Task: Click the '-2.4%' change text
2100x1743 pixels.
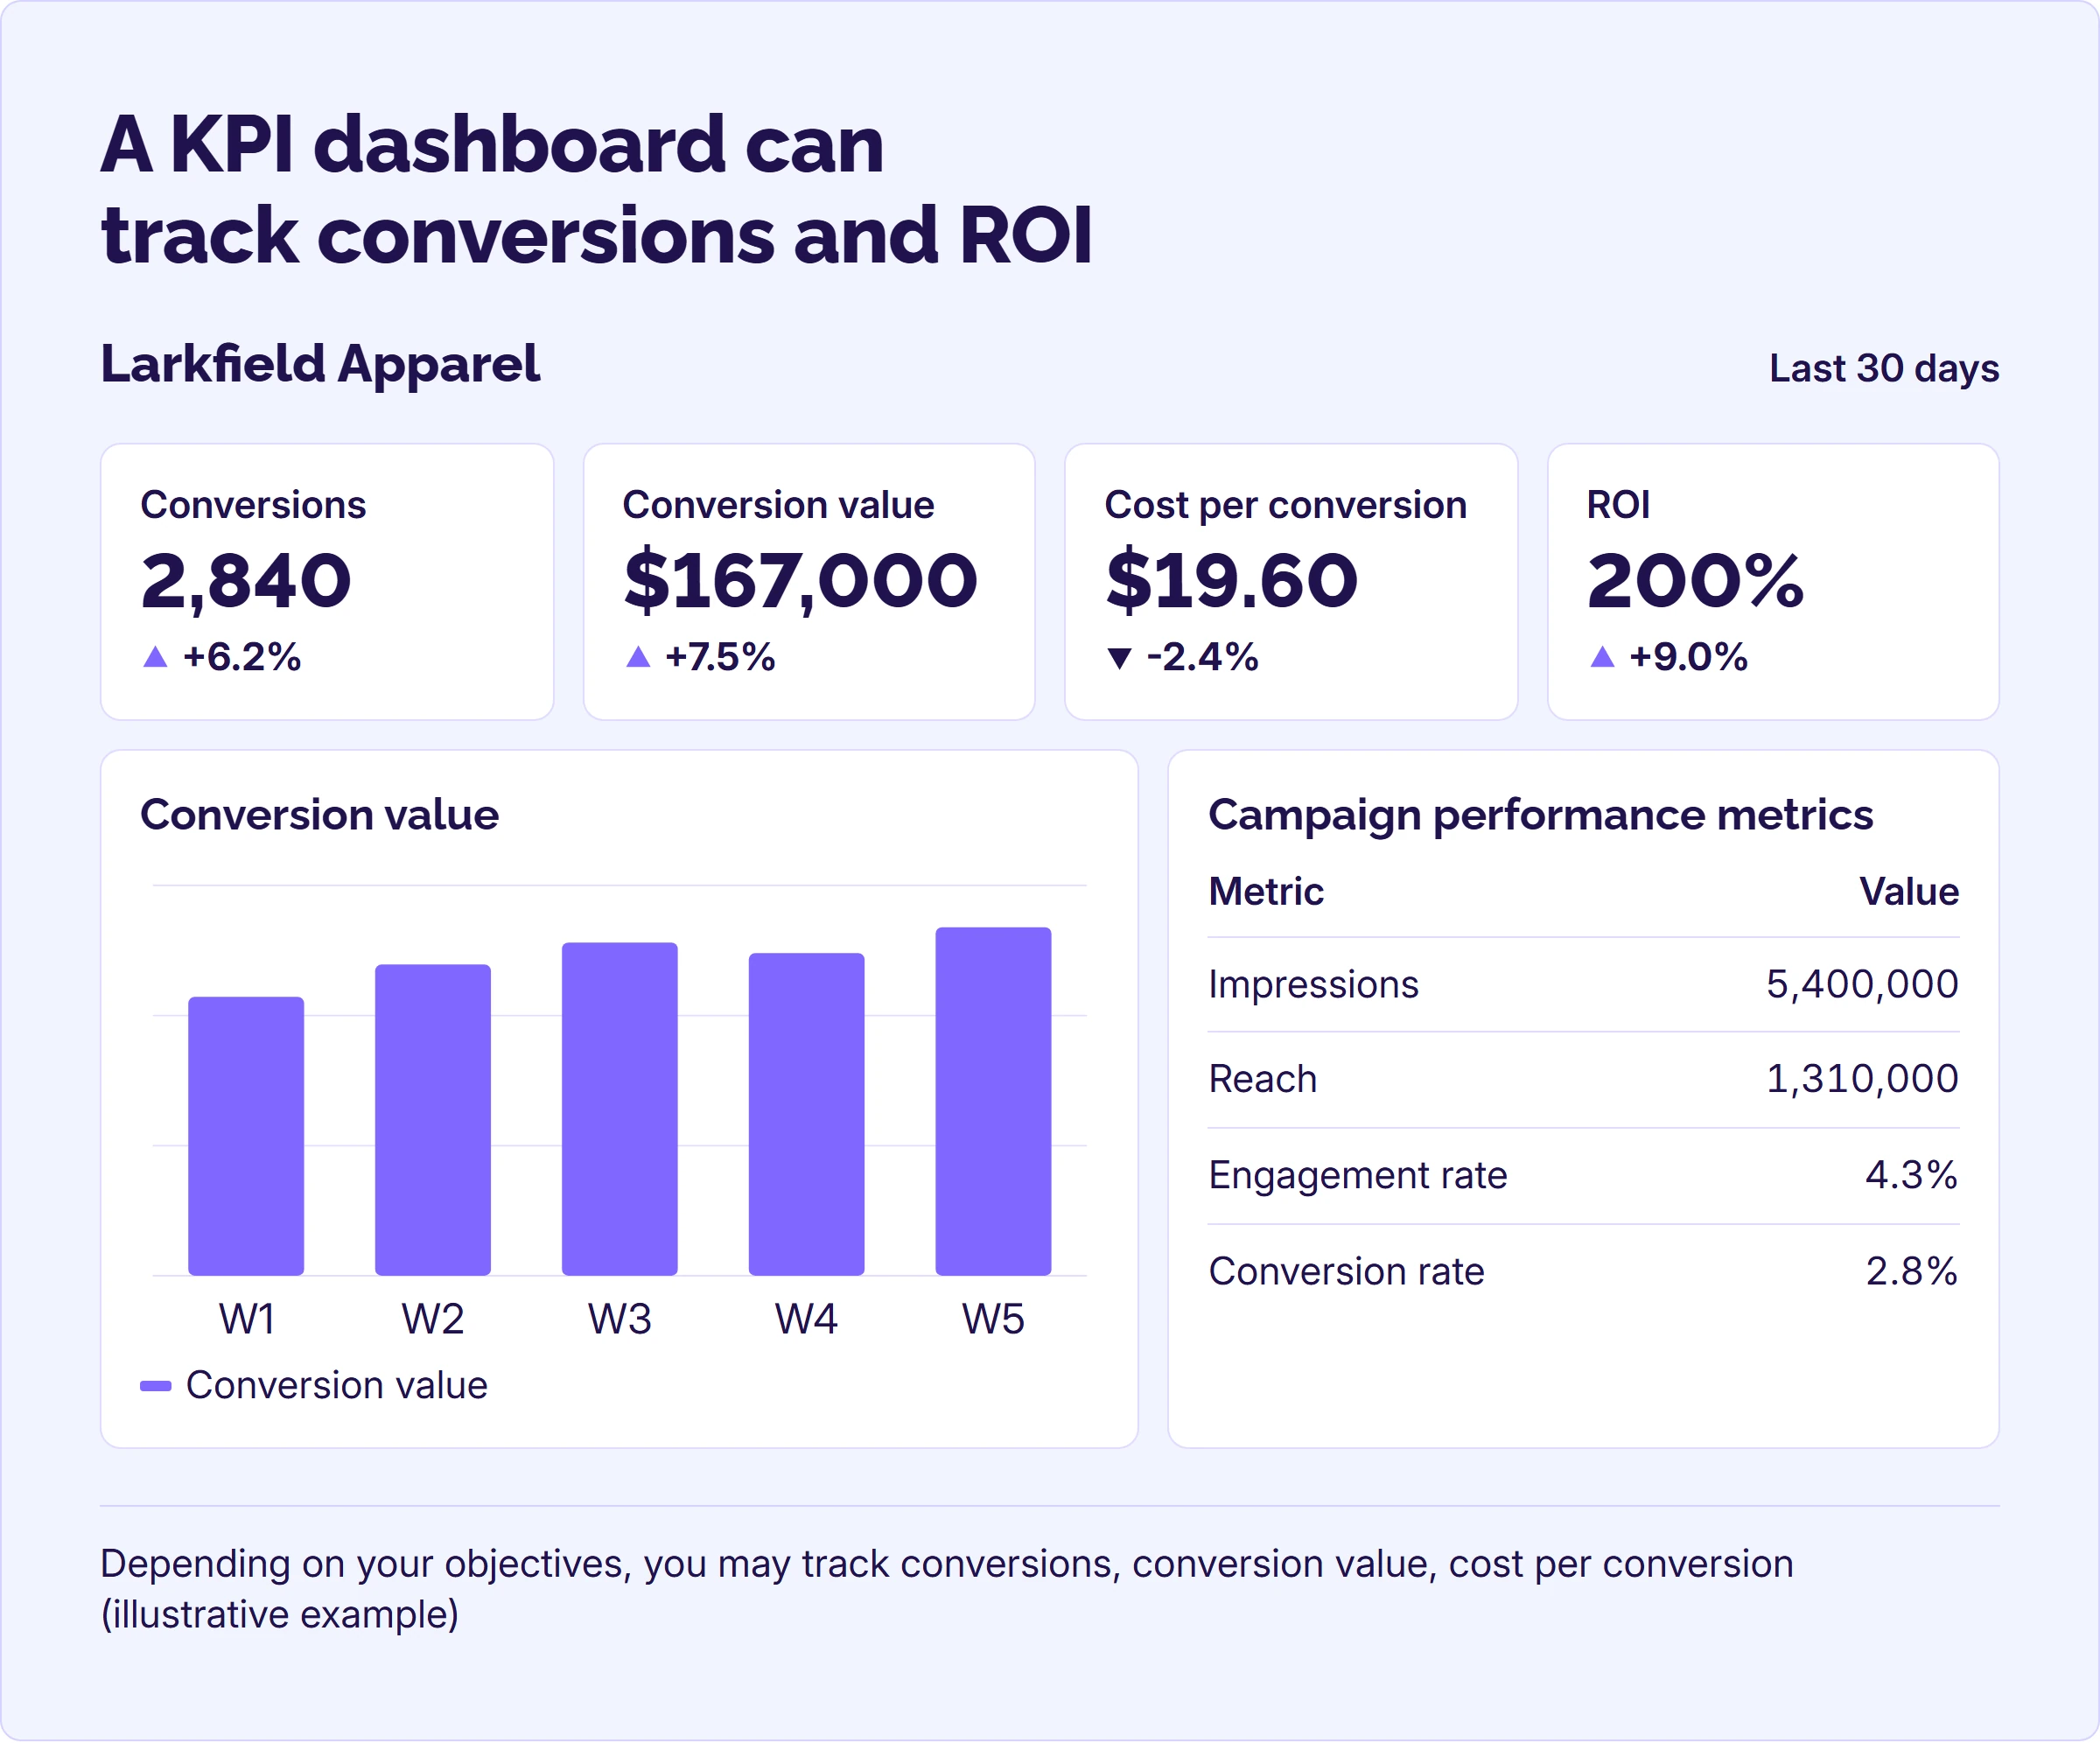Action: click(x=1202, y=658)
